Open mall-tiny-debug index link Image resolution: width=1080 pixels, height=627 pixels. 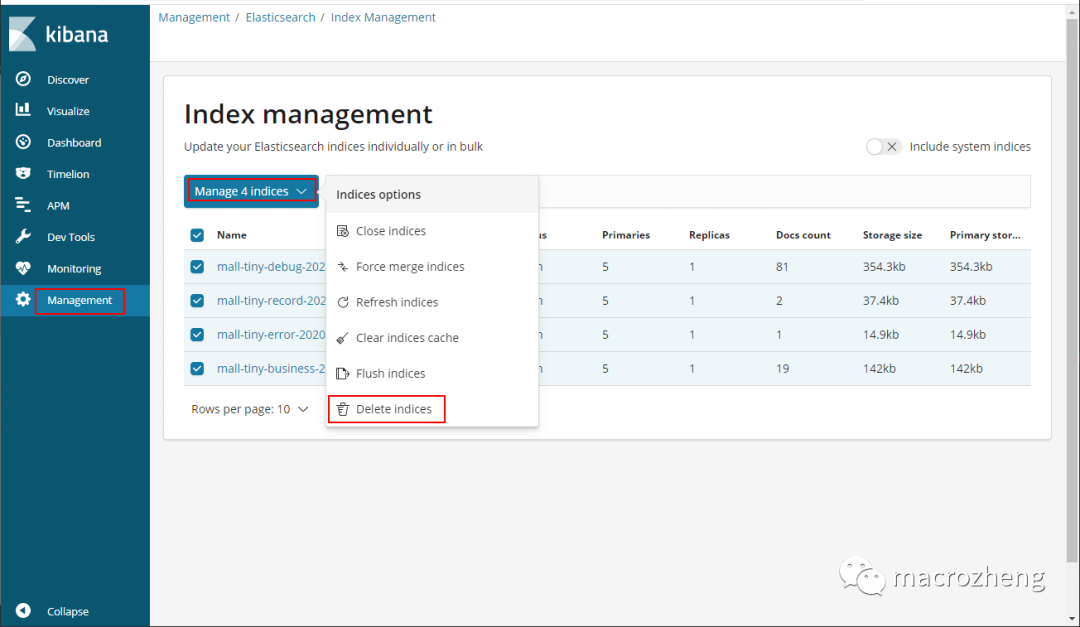tap(271, 267)
